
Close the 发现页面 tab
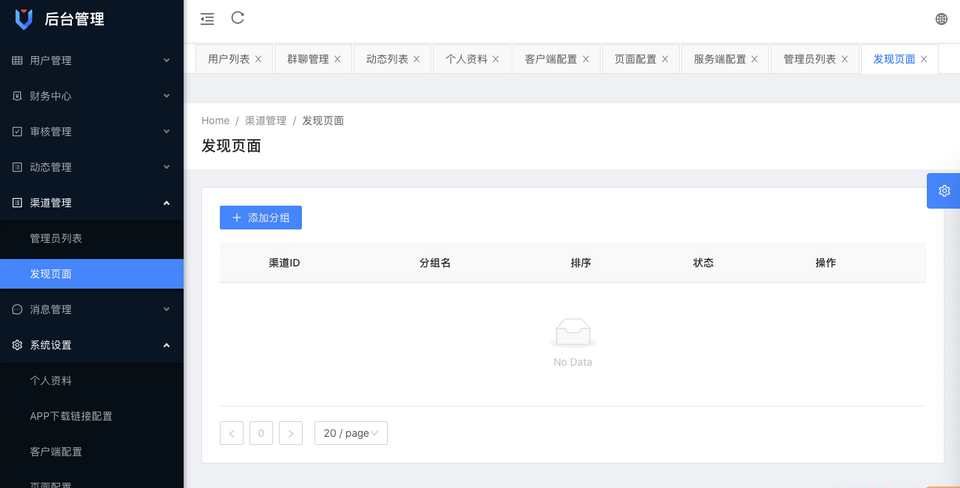(x=924, y=59)
